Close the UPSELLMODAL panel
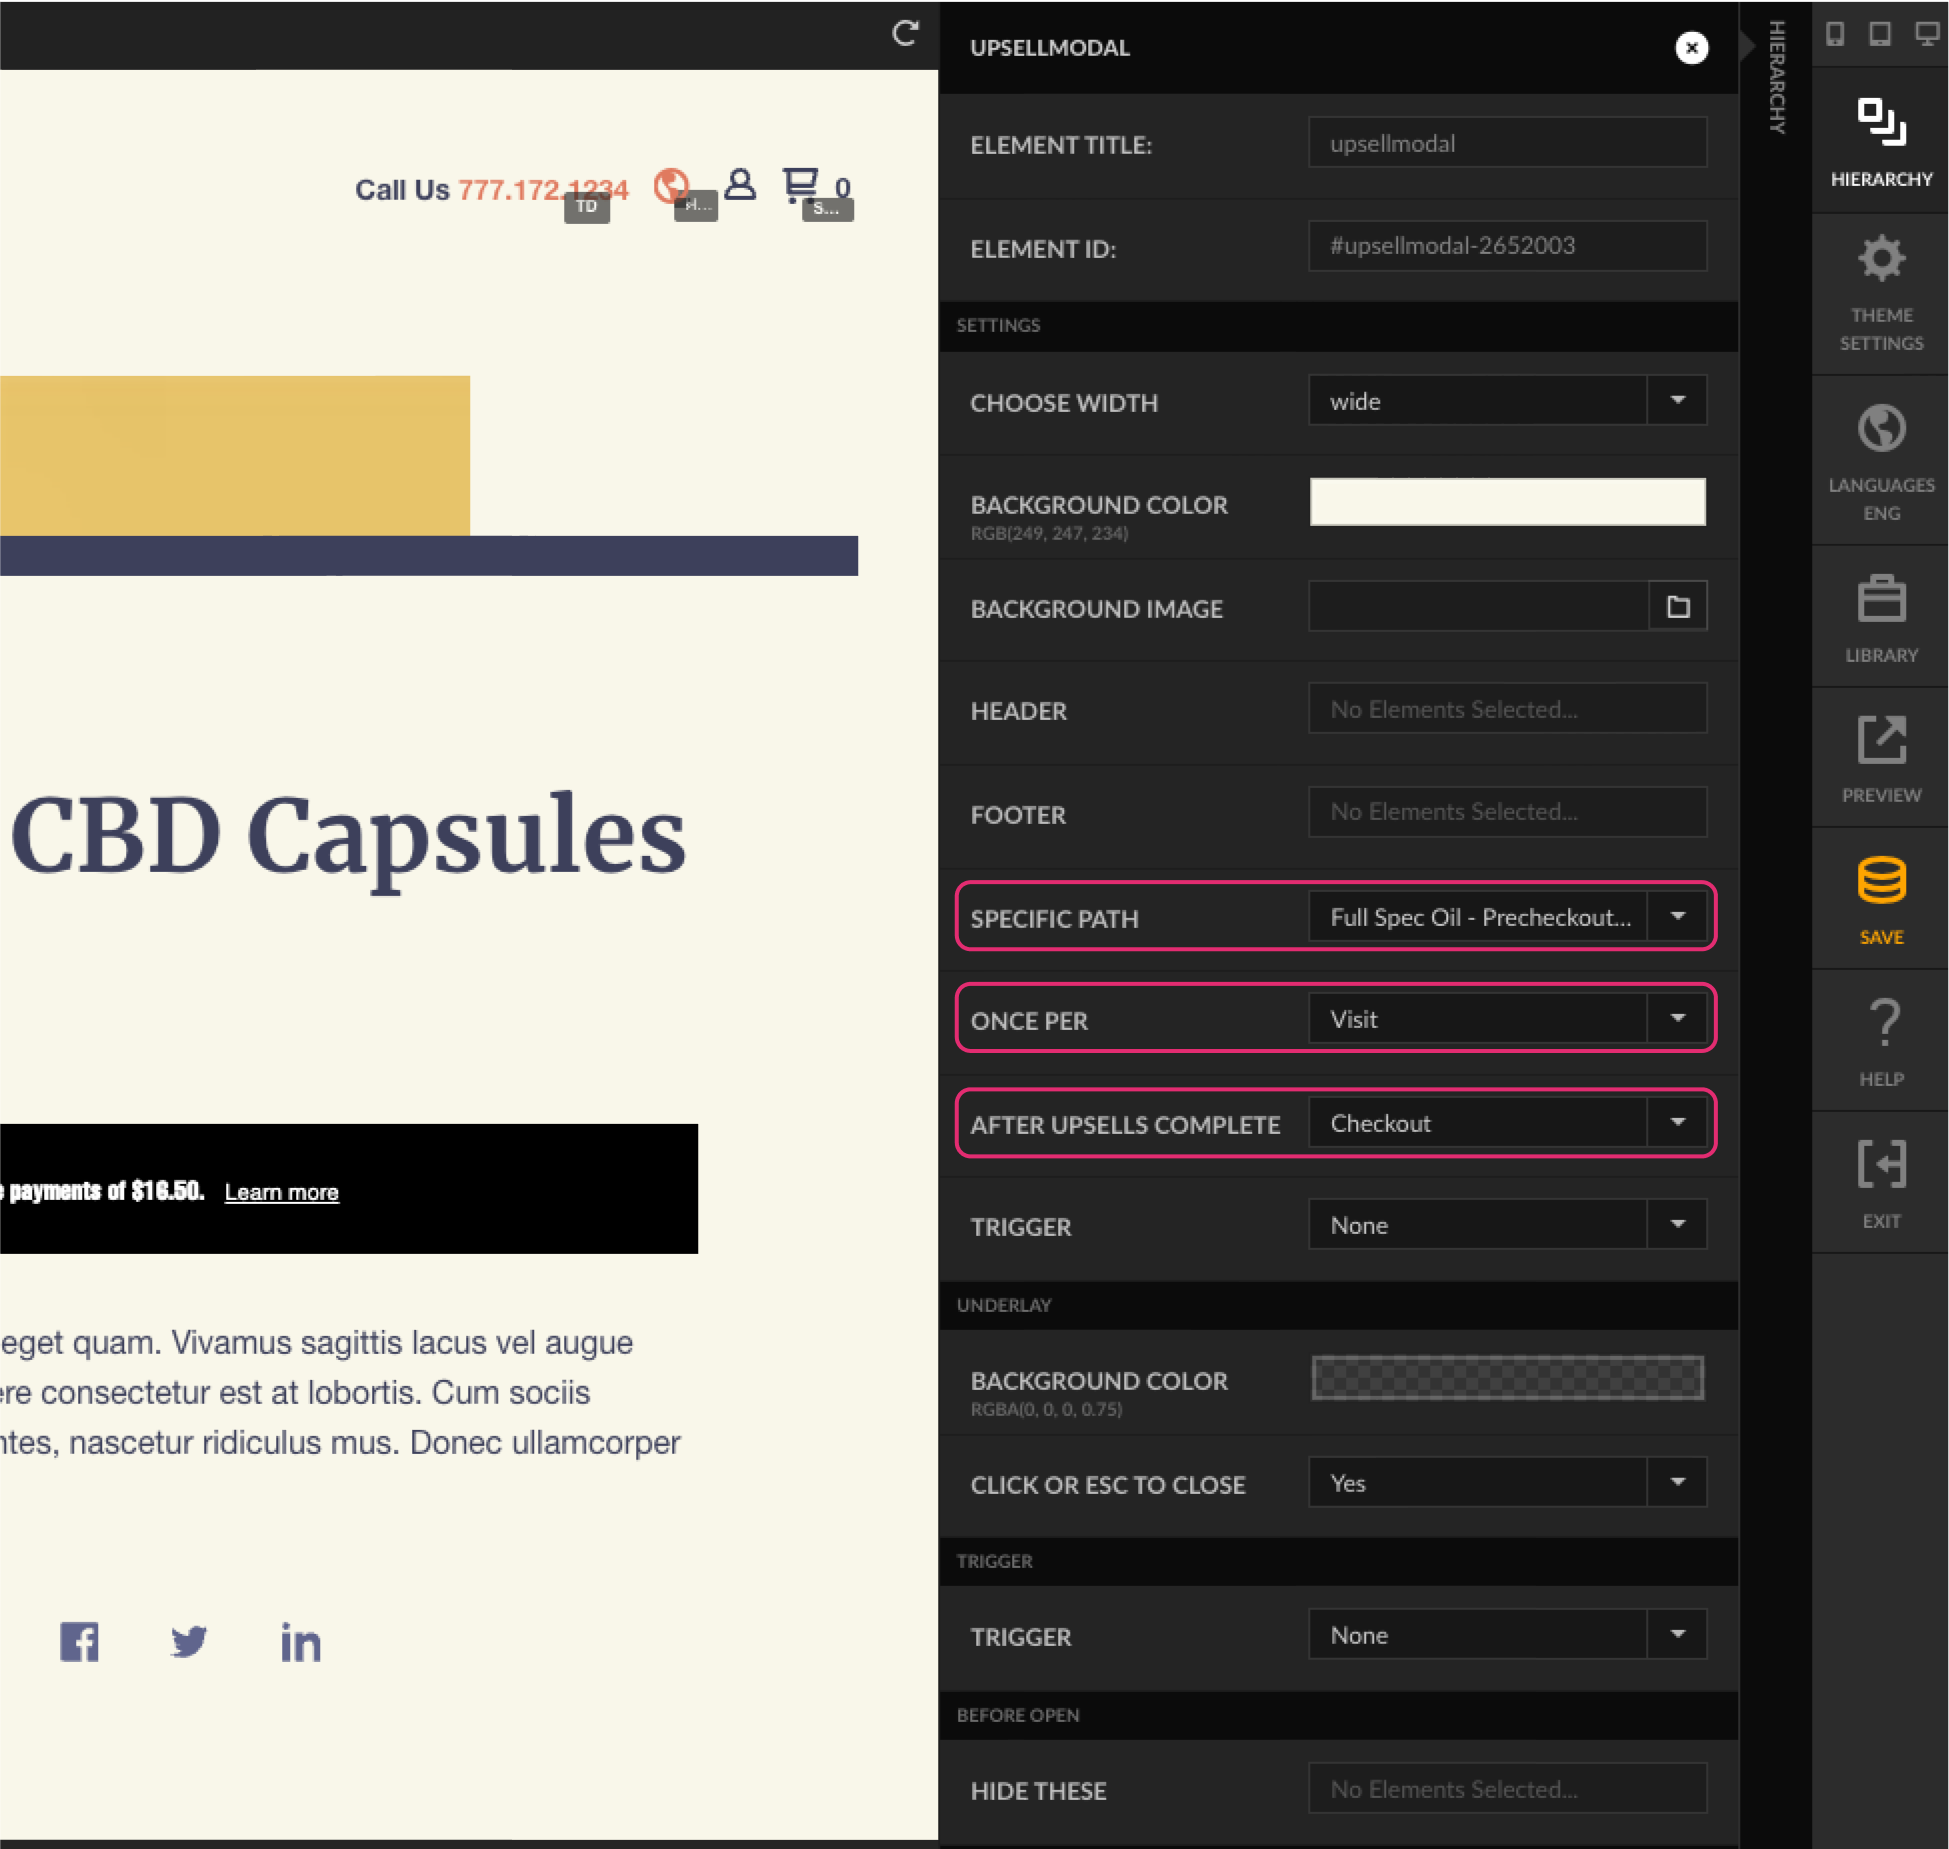 [1691, 47]
